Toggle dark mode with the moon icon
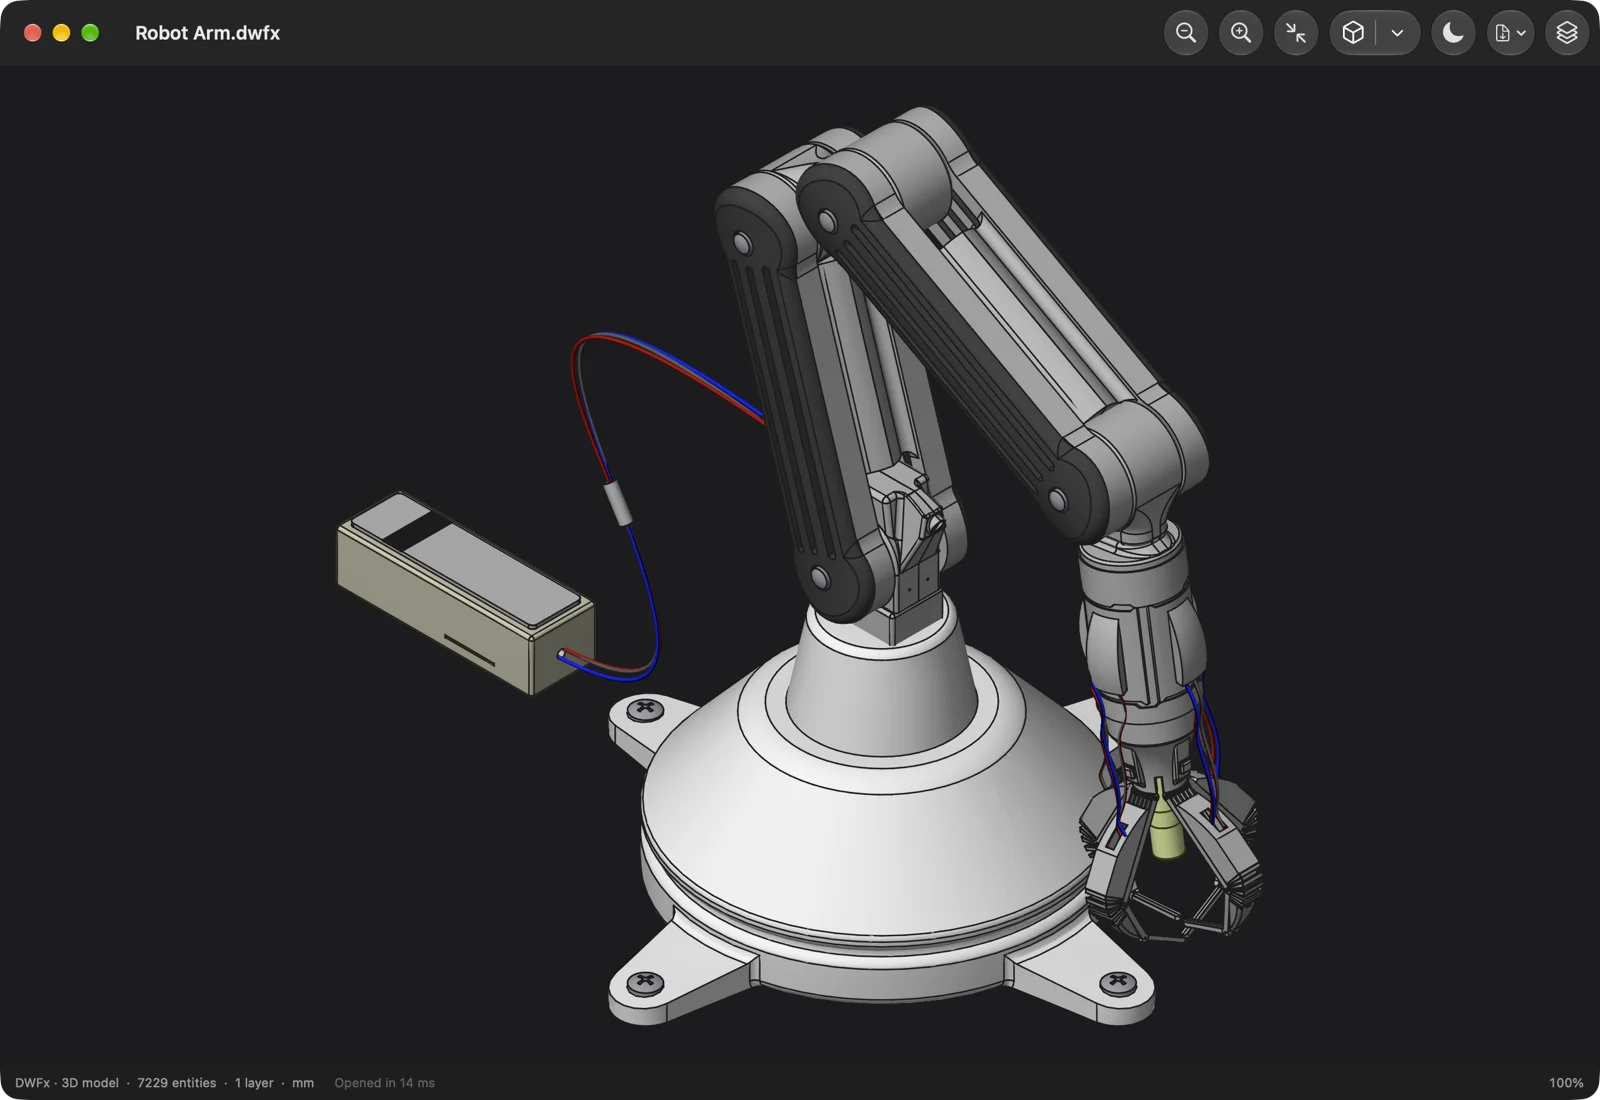1600x1100 pixels. [x=1453, y=33]
